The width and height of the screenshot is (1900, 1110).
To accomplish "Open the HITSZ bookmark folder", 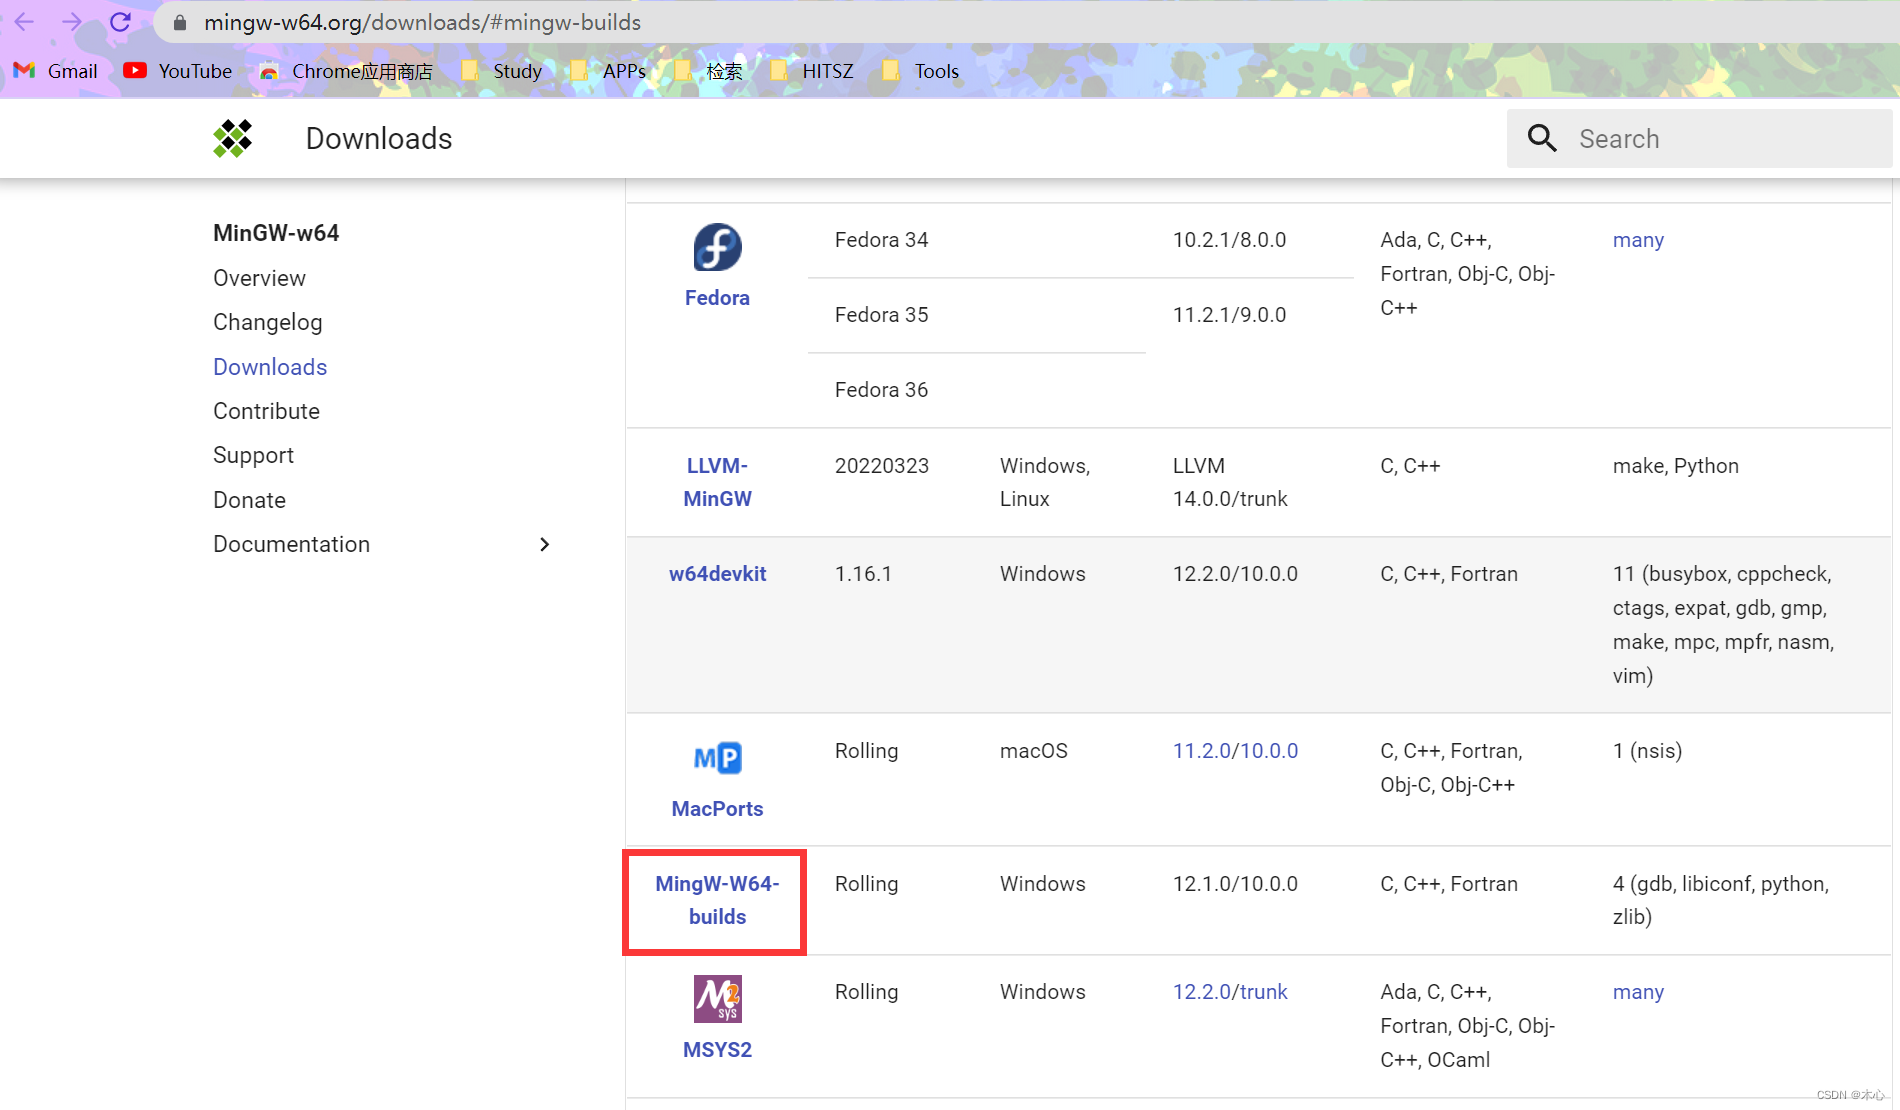I will tap(812, 71).
